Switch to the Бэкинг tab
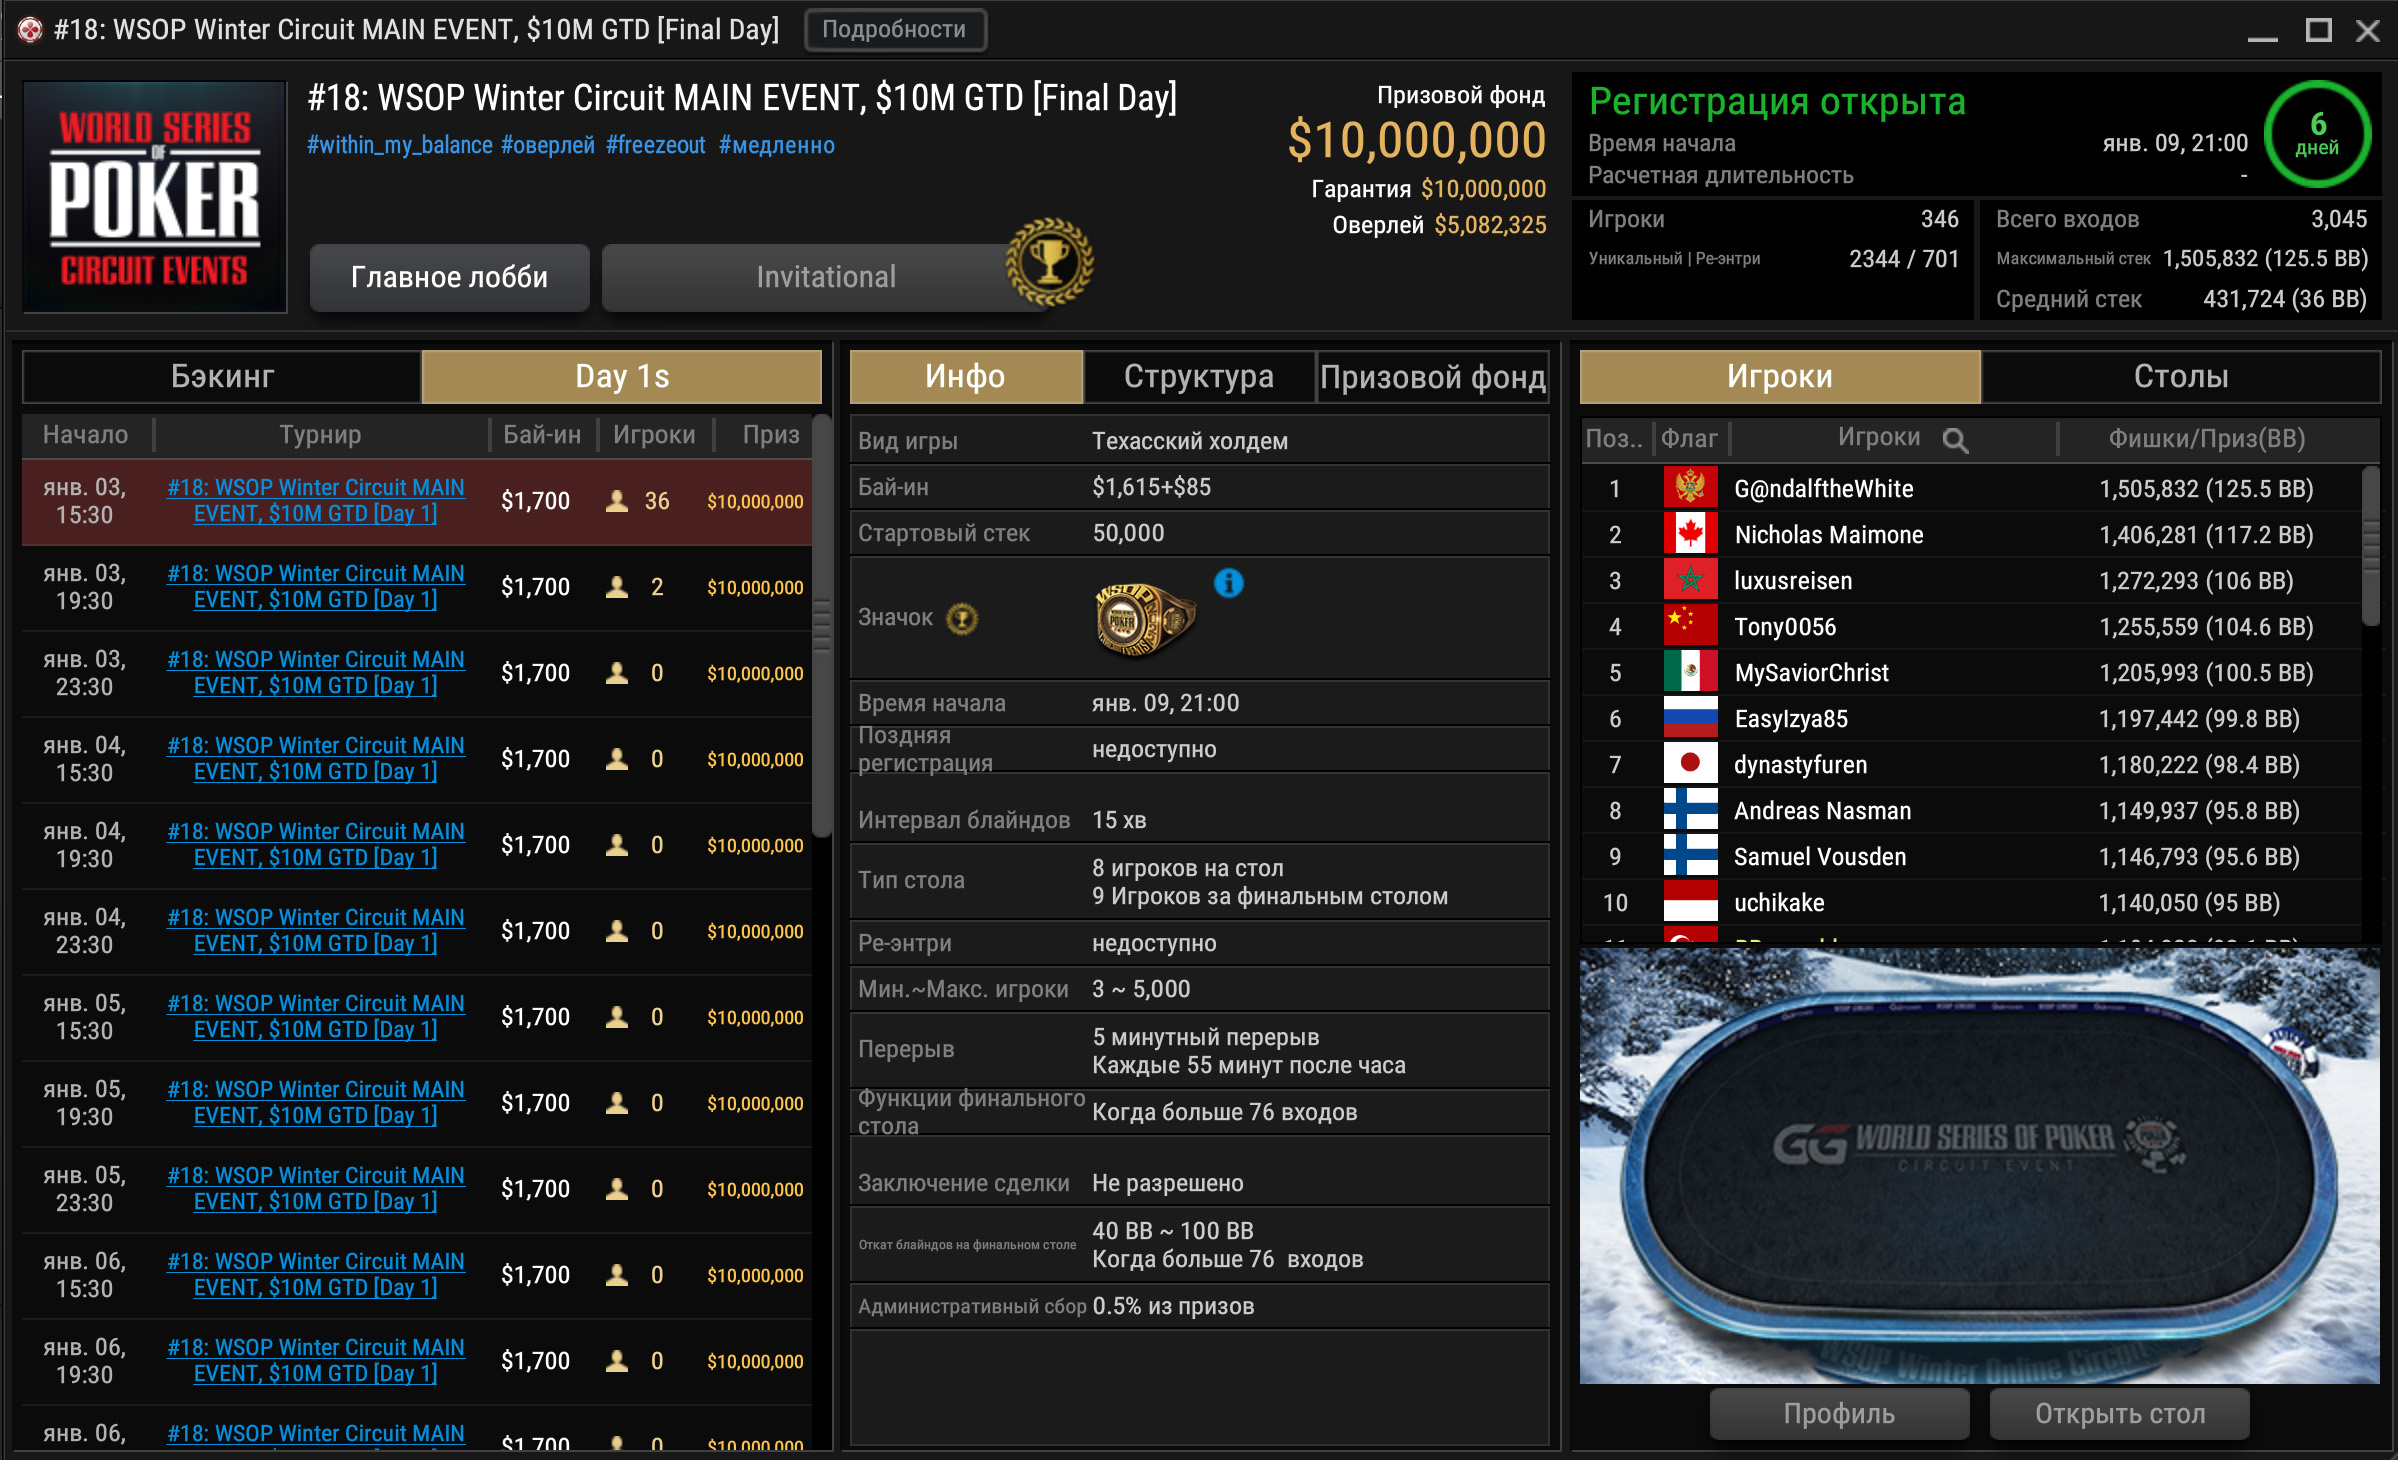Screen dimensions: 2398x1460 (222, 376)
